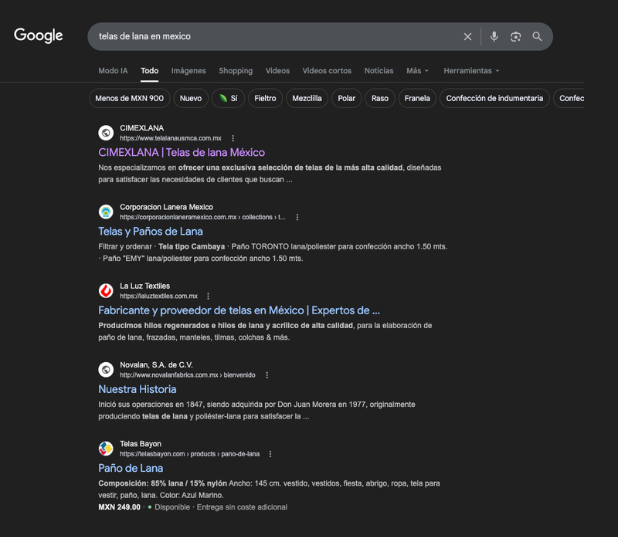Screen dimensions: 618x537
Task: Select the Todo tab
Action: 150,71
